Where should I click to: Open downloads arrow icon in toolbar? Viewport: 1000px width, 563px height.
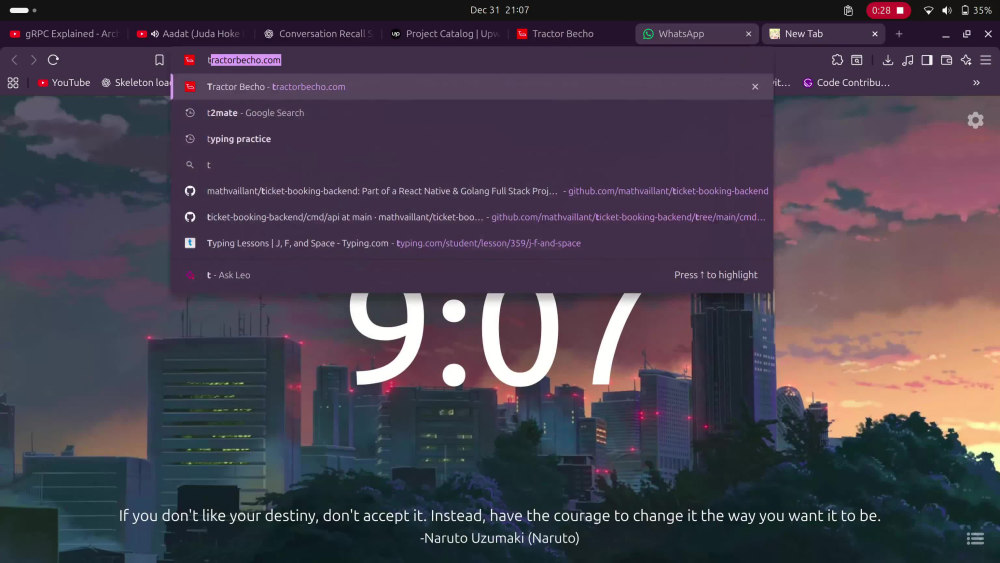point(888,59)
